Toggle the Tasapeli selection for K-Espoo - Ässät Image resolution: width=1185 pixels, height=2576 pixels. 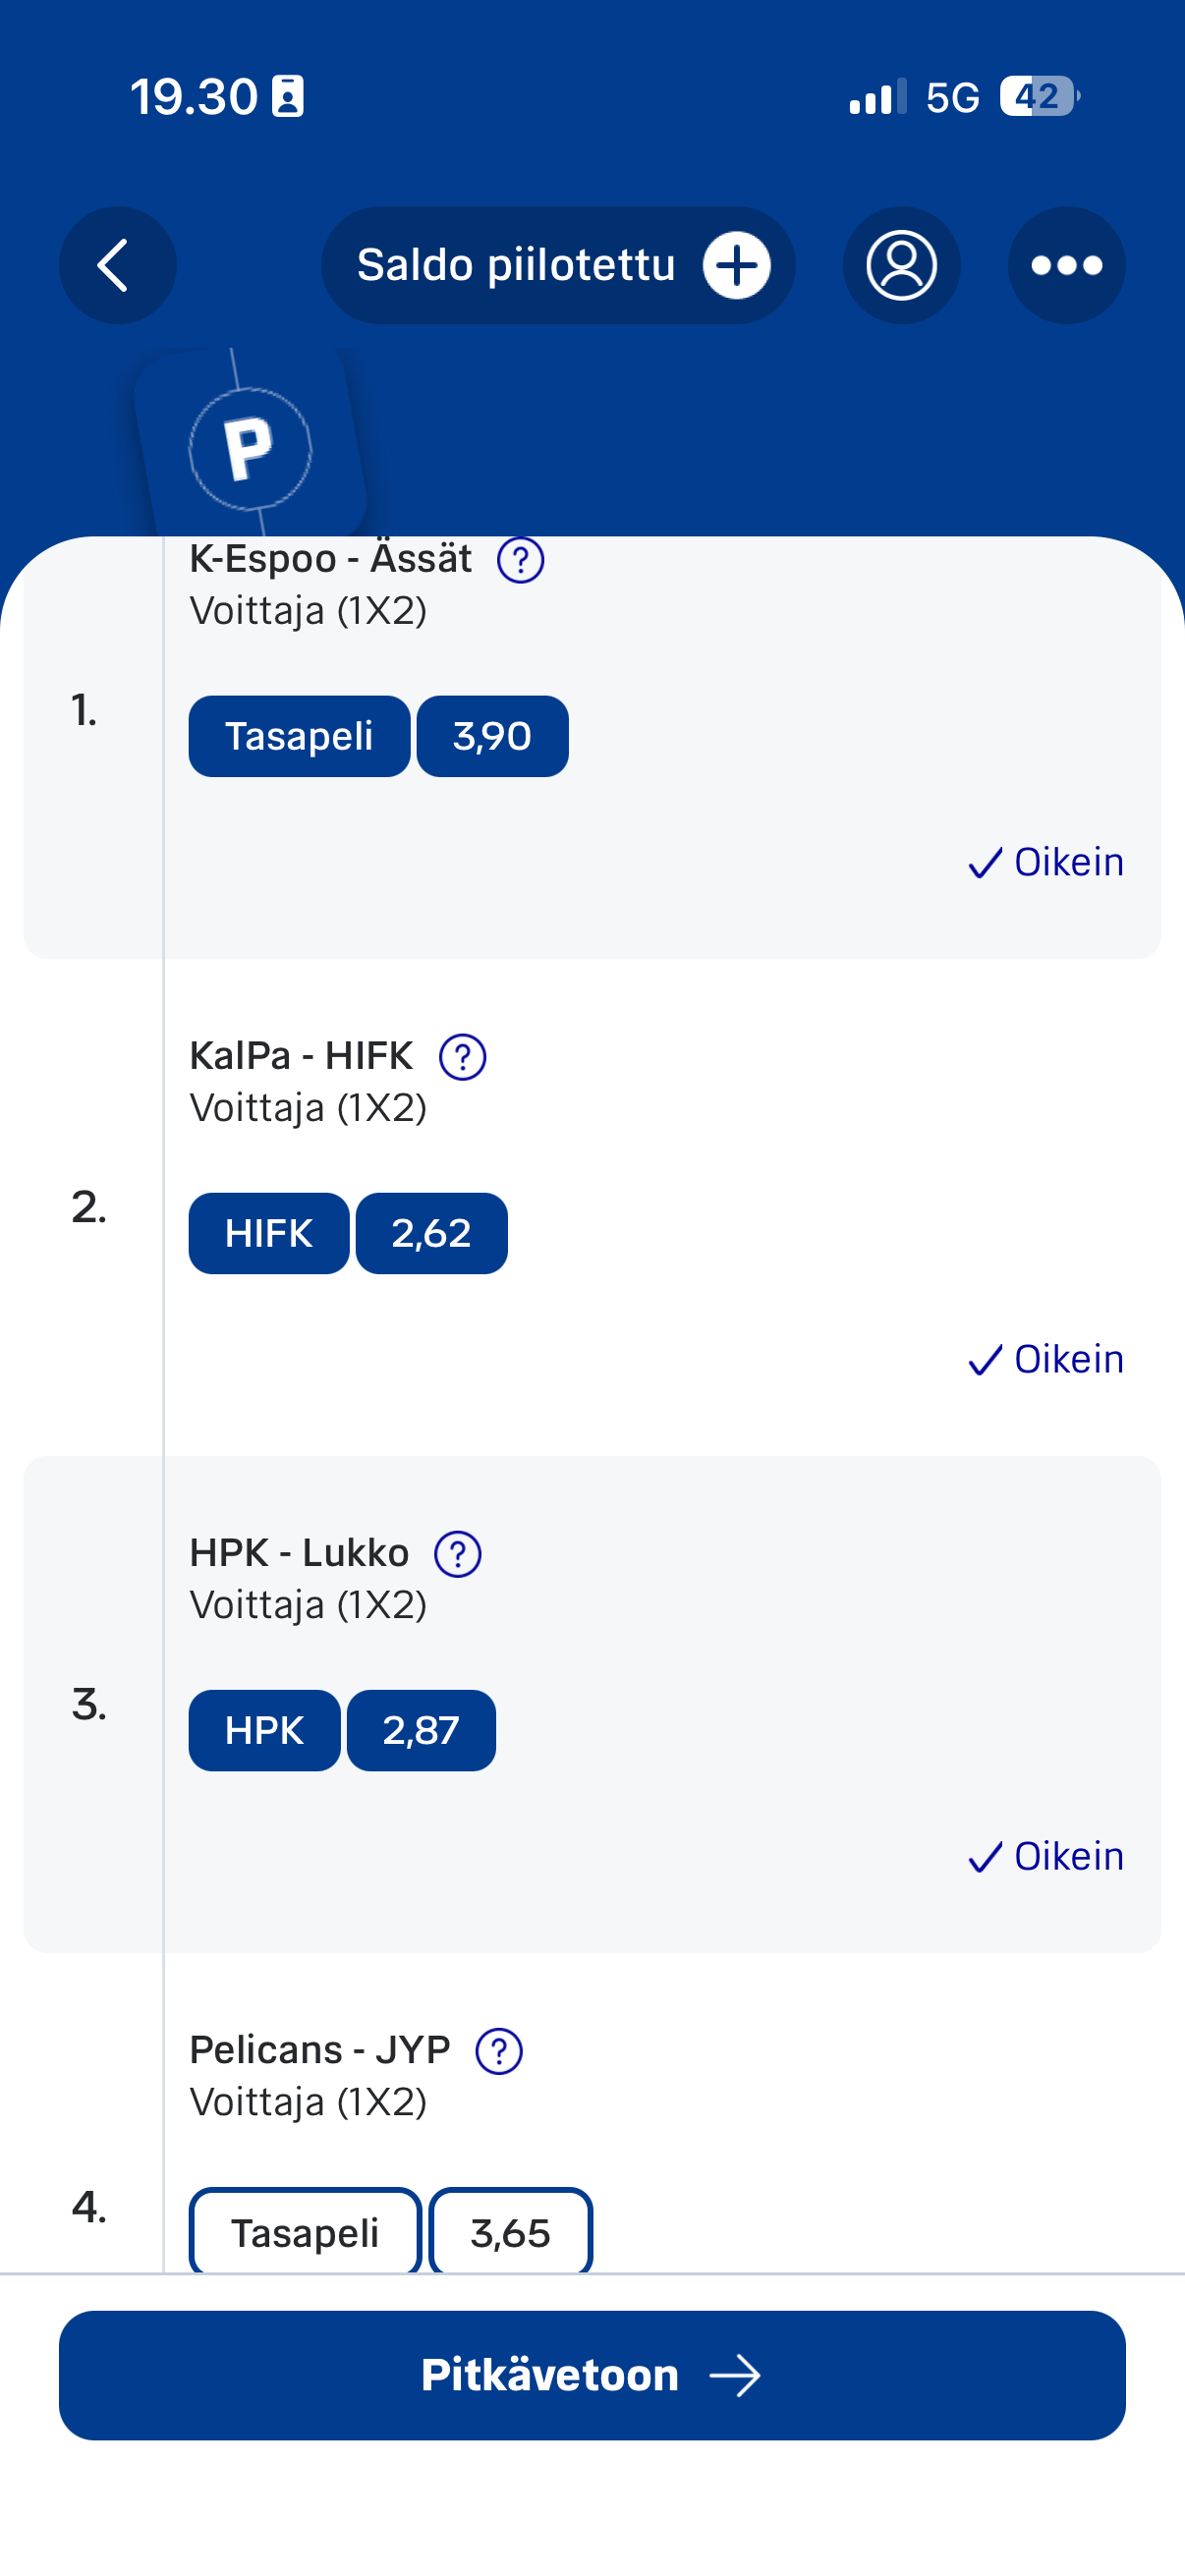coord(299,736)
